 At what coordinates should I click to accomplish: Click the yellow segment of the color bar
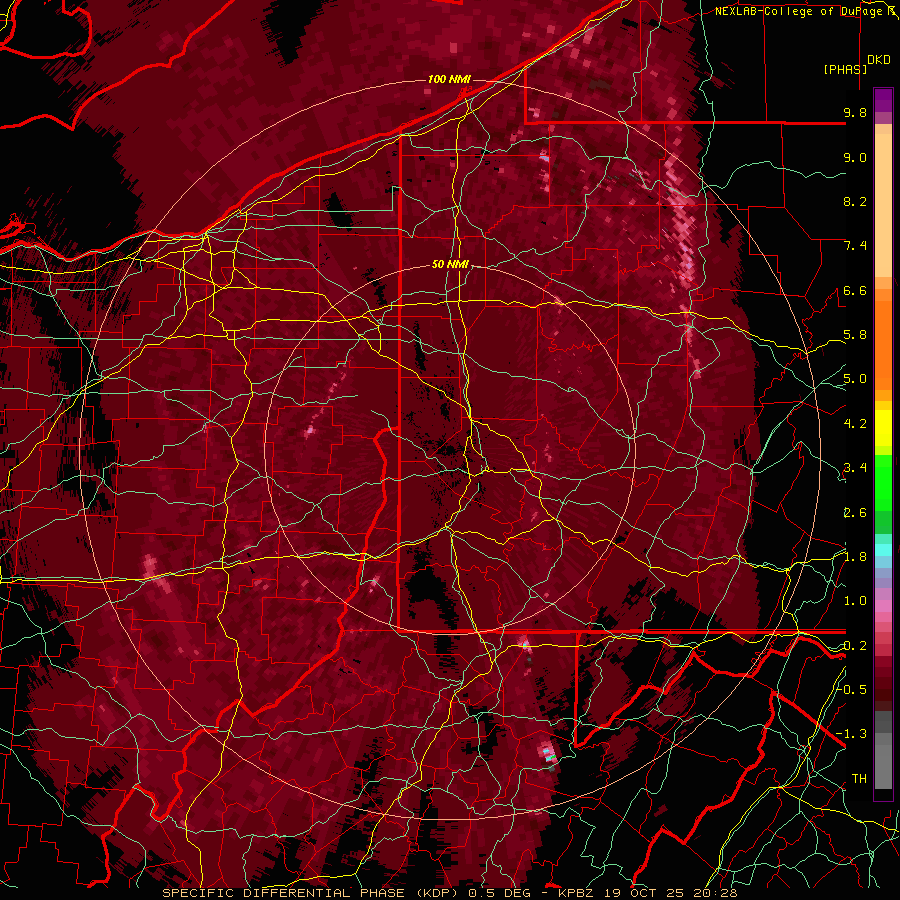click(883, 428)
